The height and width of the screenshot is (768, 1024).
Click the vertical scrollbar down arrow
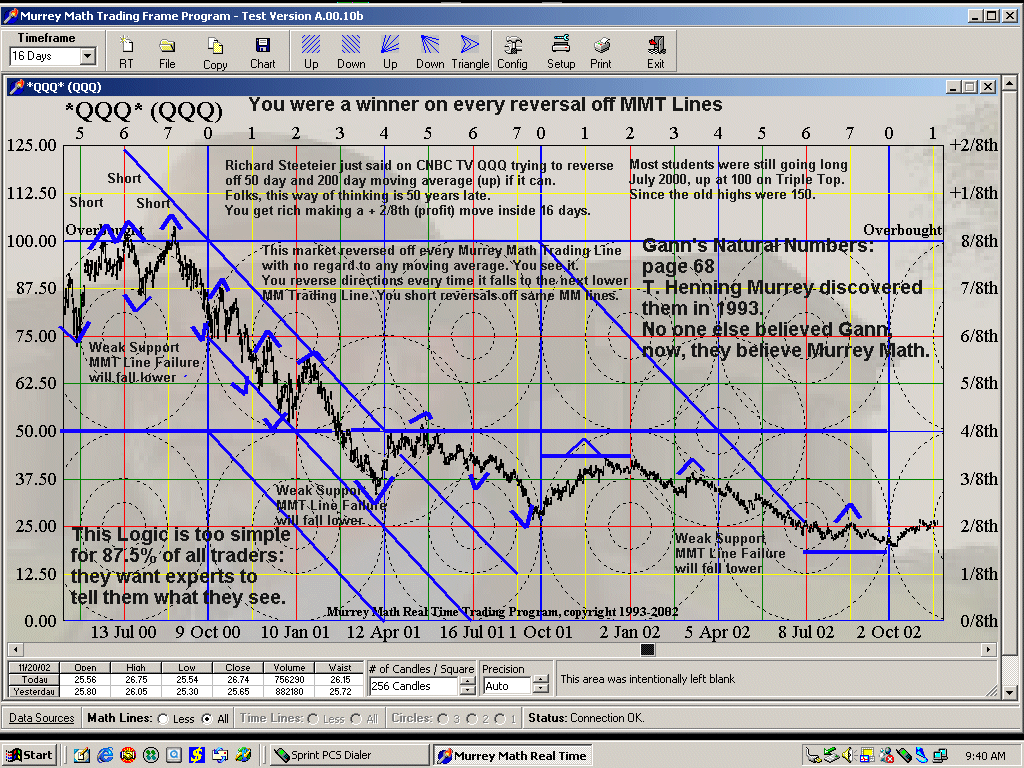click(1010, 693)
